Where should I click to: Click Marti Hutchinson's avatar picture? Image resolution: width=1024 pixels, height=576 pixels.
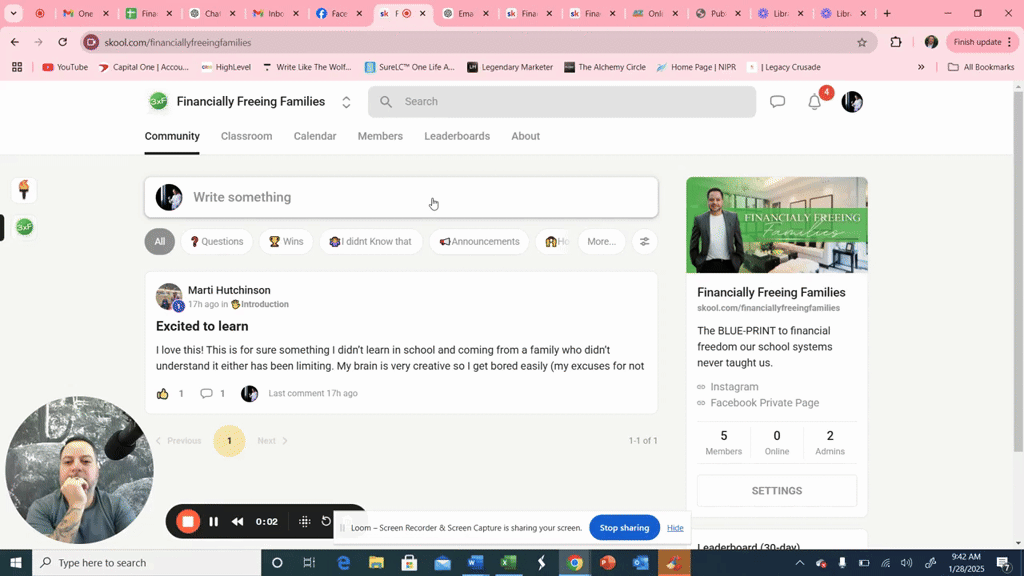click(169, 296)
